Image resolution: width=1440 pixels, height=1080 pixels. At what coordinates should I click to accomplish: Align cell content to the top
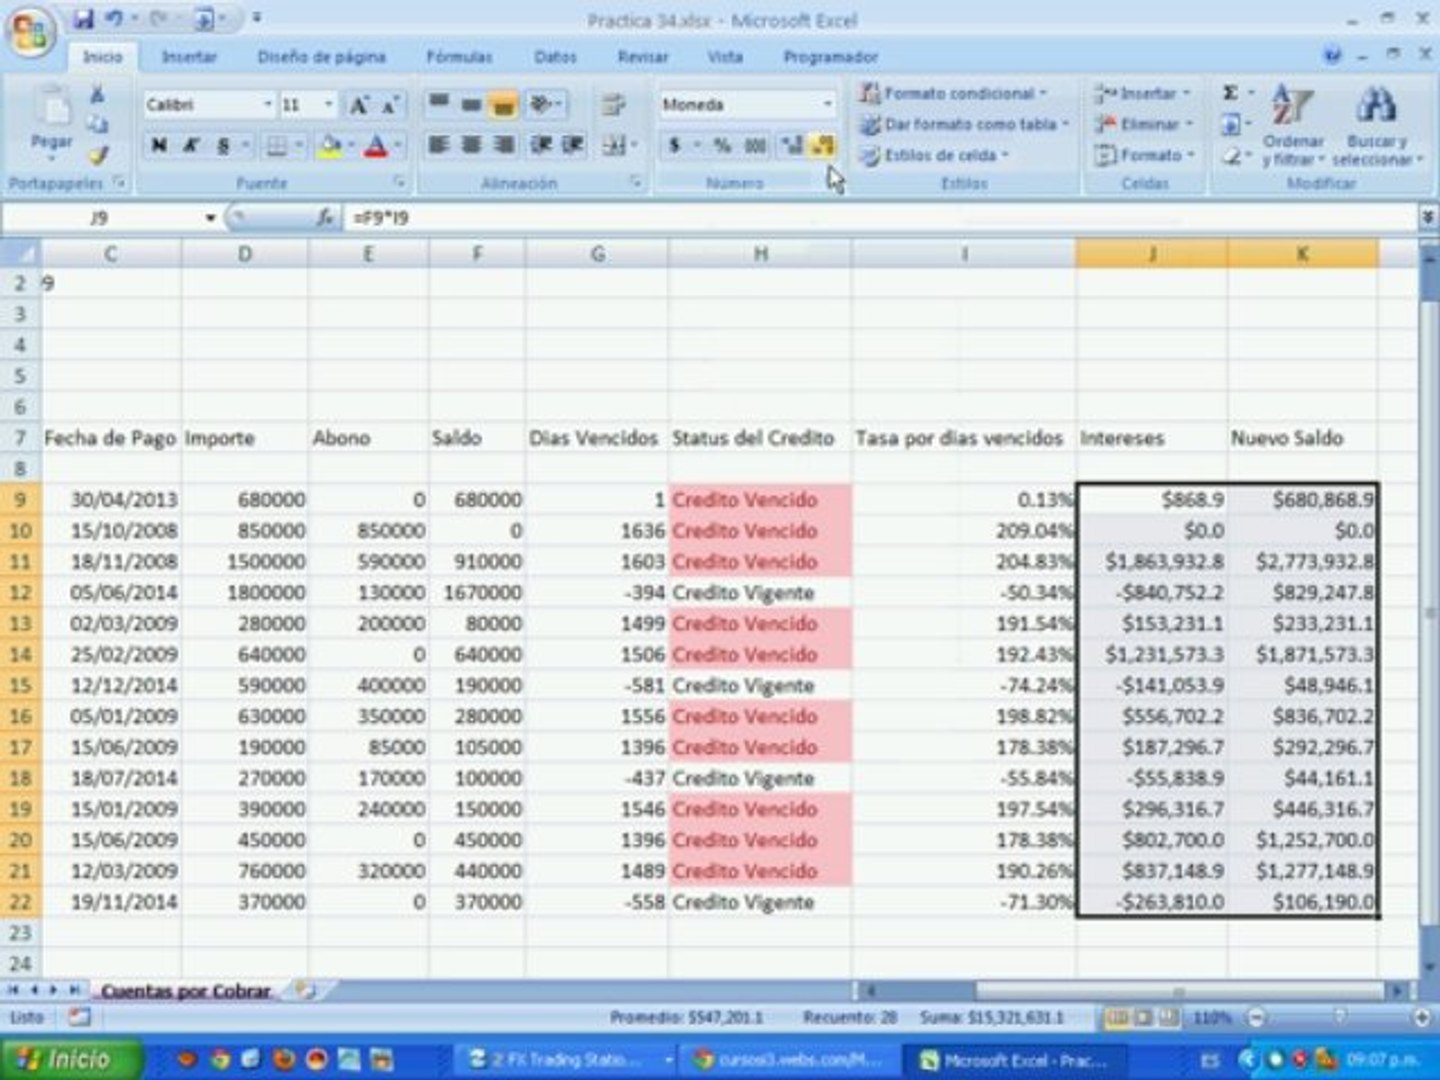point(439,103)
